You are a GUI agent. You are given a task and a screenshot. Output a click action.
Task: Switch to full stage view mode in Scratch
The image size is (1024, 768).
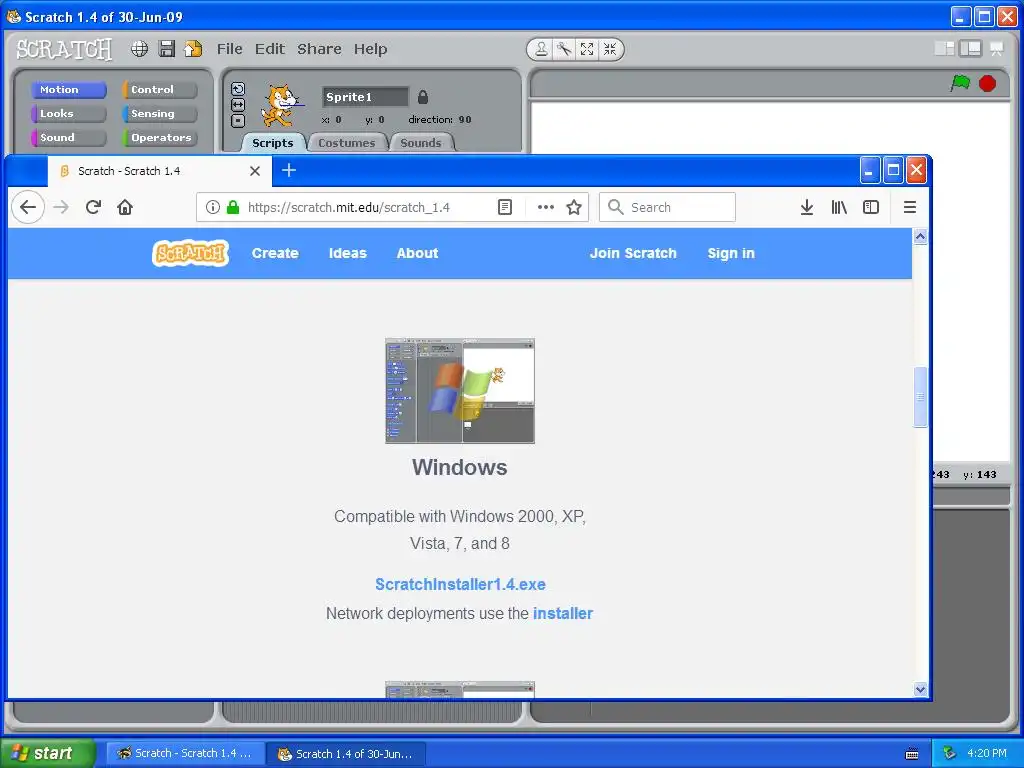(970, 48)
